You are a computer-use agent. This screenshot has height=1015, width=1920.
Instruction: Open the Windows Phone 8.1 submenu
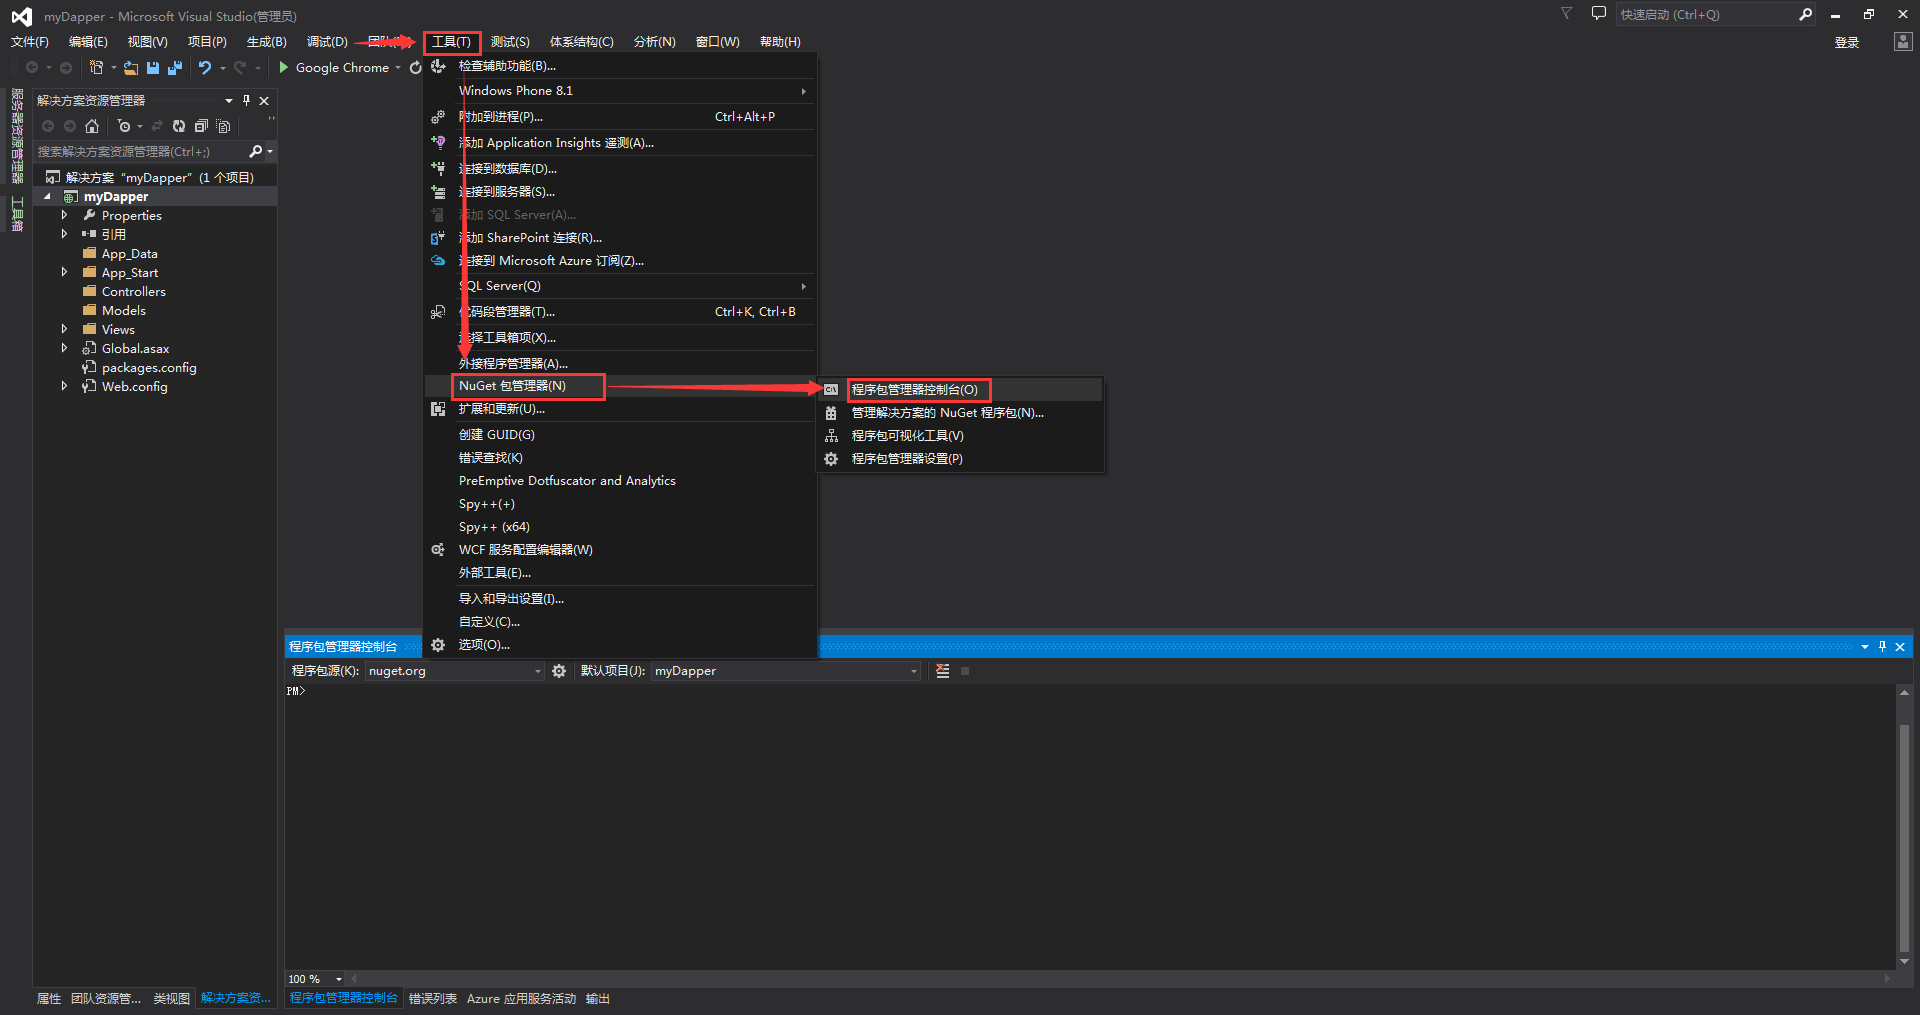click(x=620, y=91)
